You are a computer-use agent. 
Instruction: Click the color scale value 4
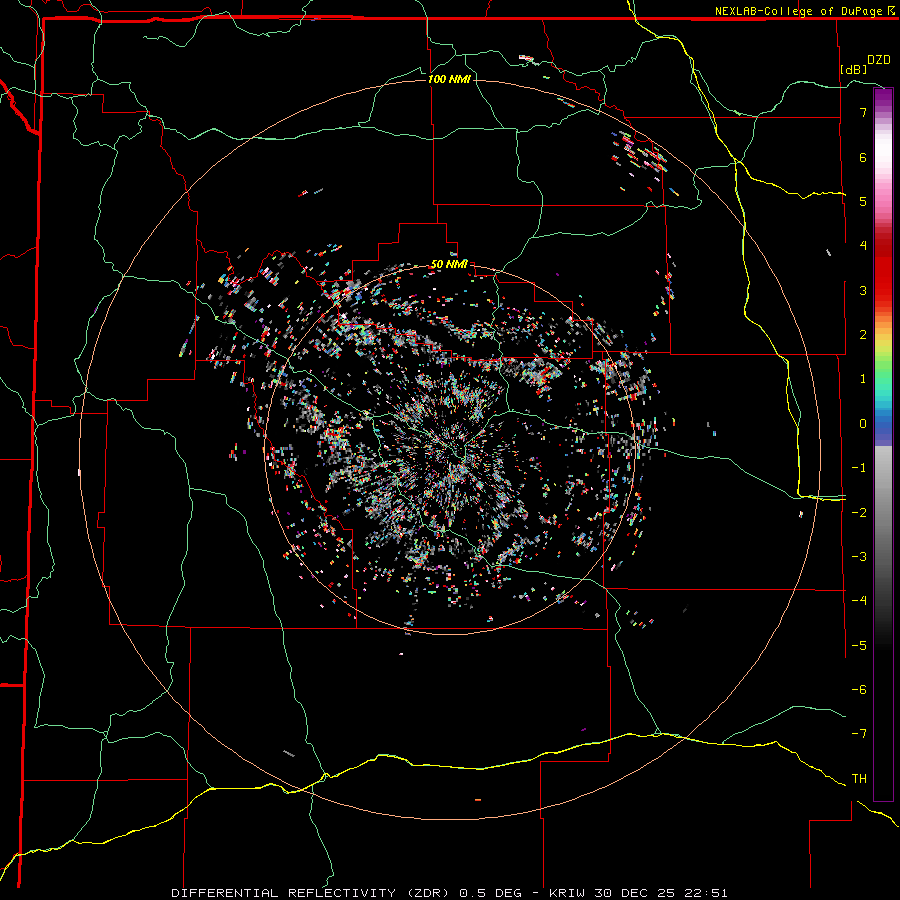click(863, 246)
